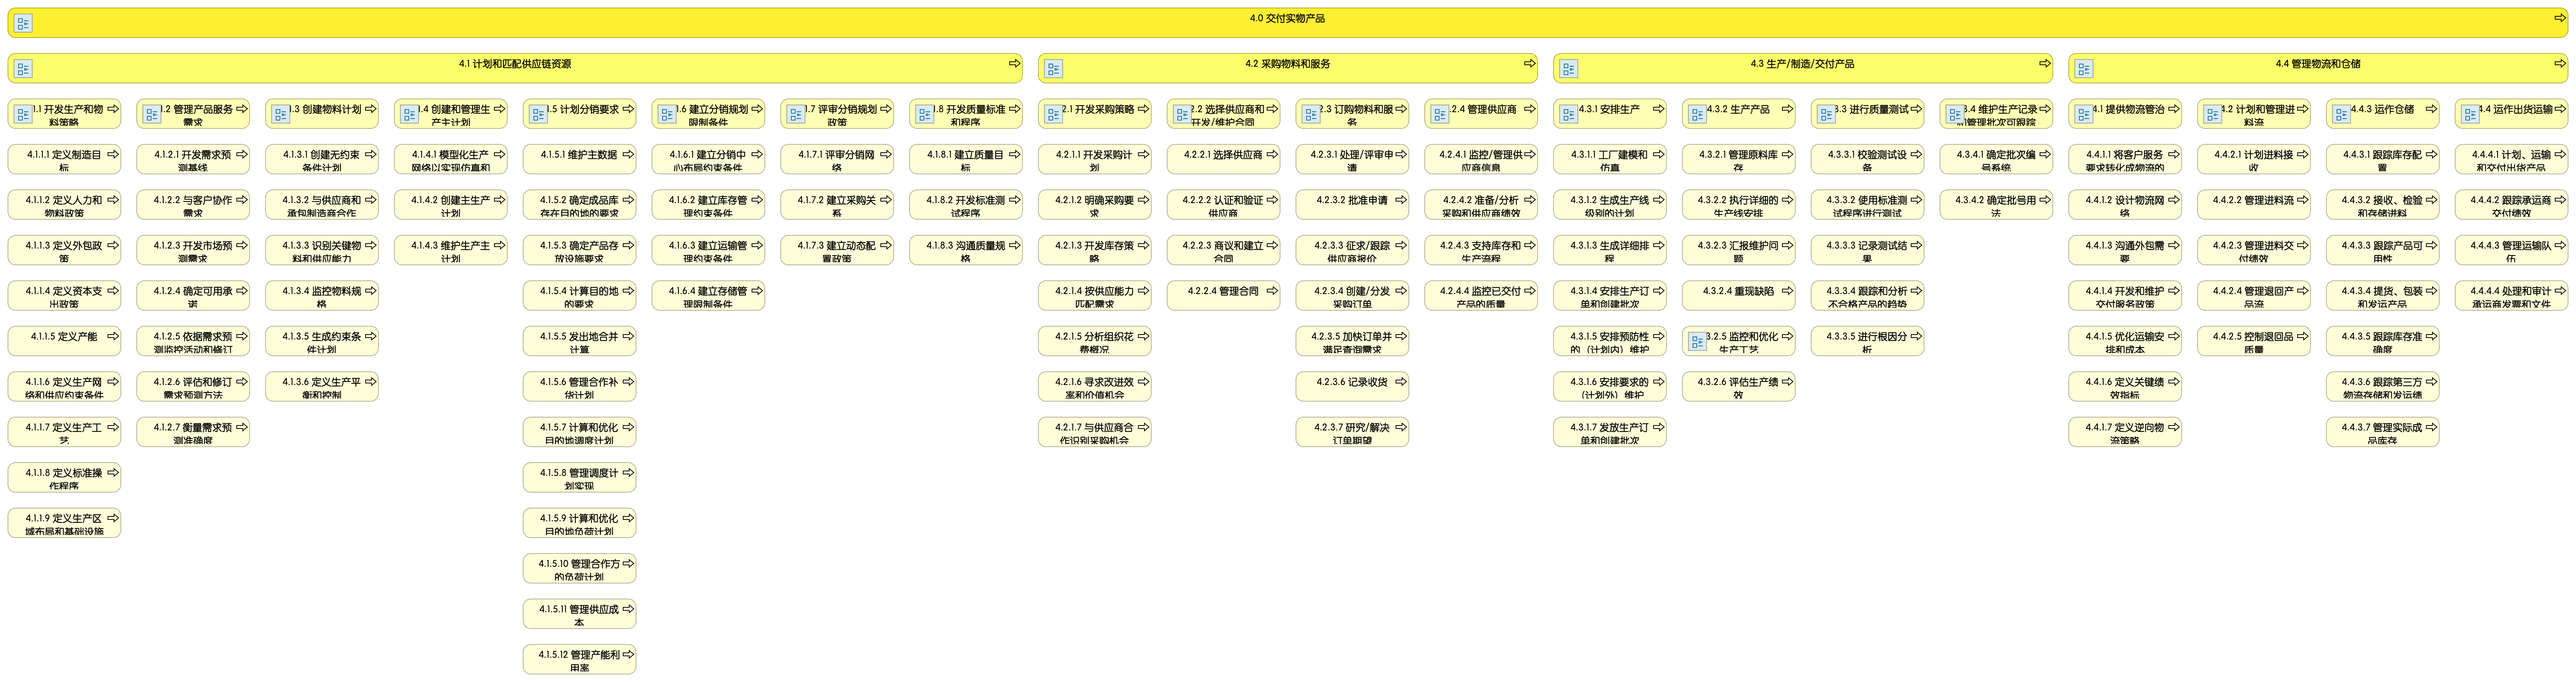Open sub-diagram icon on 开发采购策略 box
Screen dimensions: 2576x682
(1053, 114)
